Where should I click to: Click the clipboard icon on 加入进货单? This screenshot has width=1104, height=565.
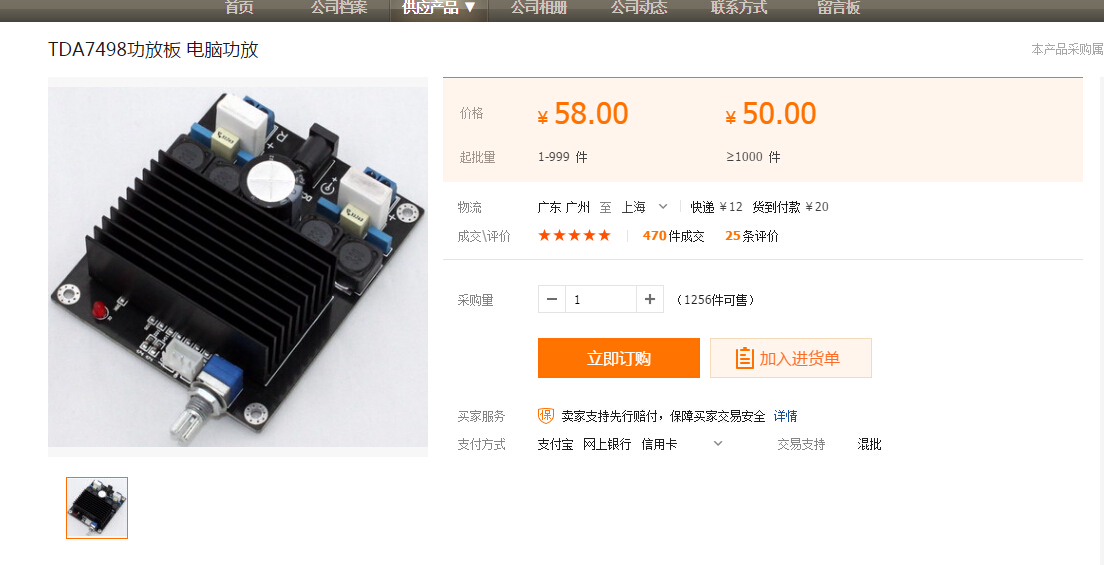[x=744, y=358]
